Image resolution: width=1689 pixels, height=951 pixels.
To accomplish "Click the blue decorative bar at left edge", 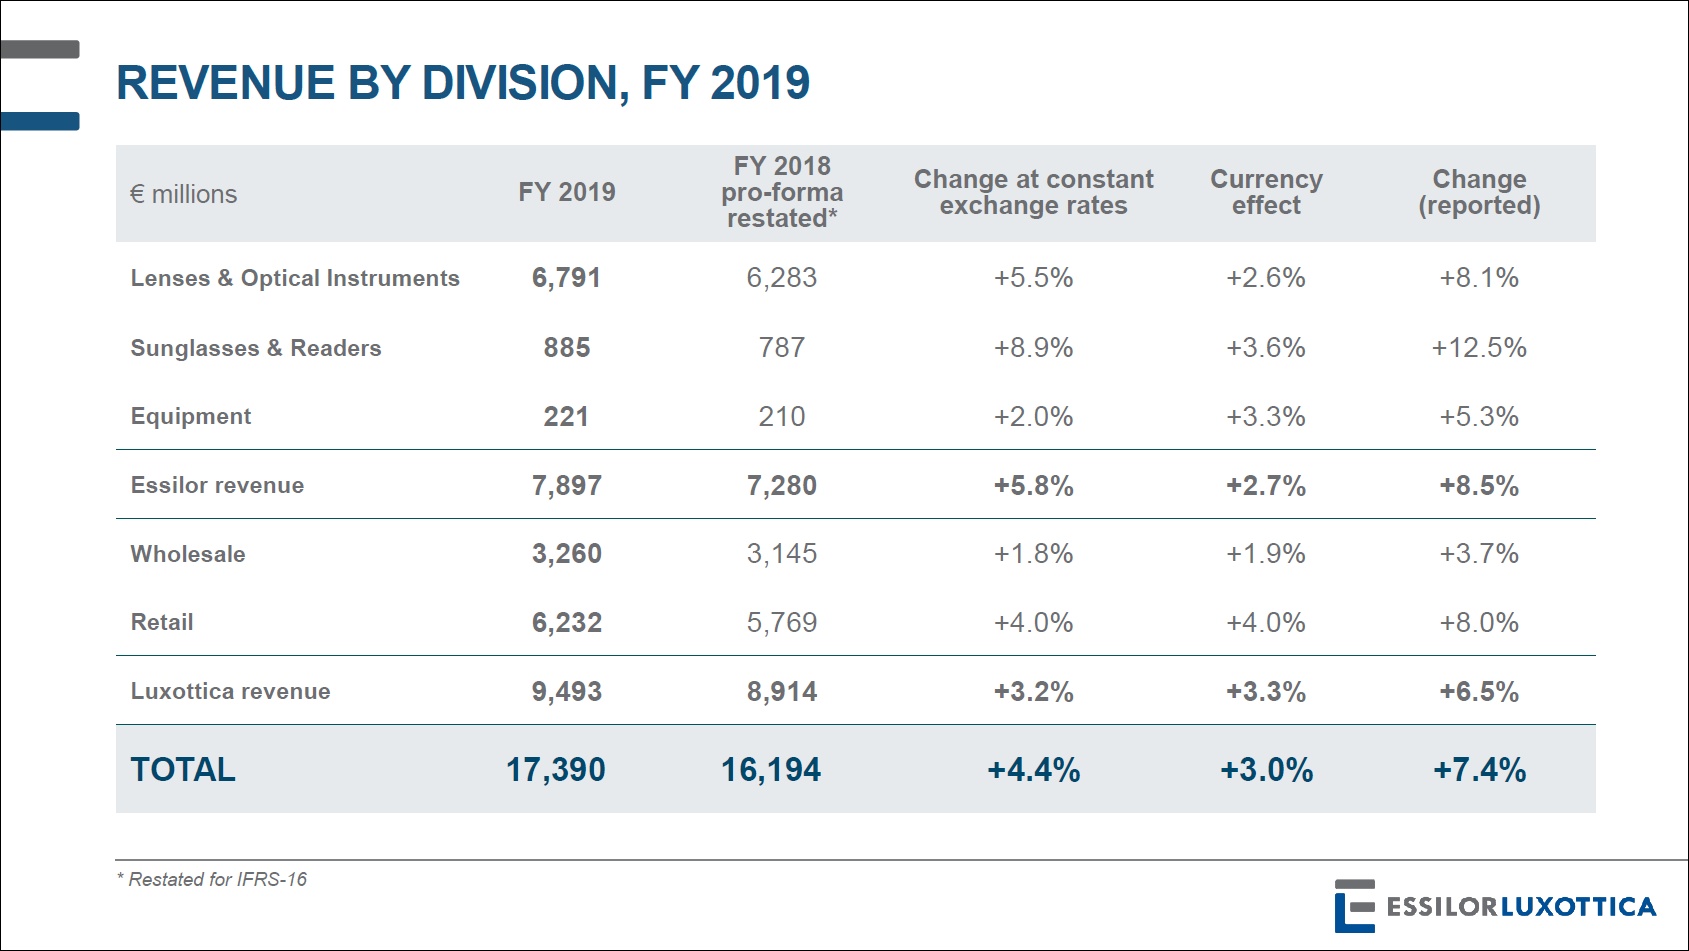I will click(40, 121).
